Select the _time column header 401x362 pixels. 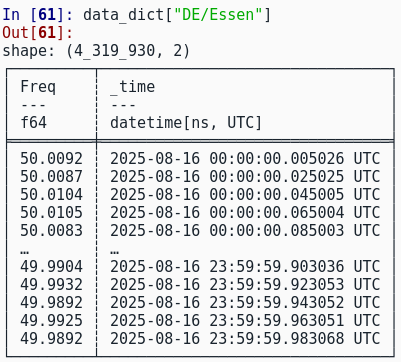(x=133, y=87)
